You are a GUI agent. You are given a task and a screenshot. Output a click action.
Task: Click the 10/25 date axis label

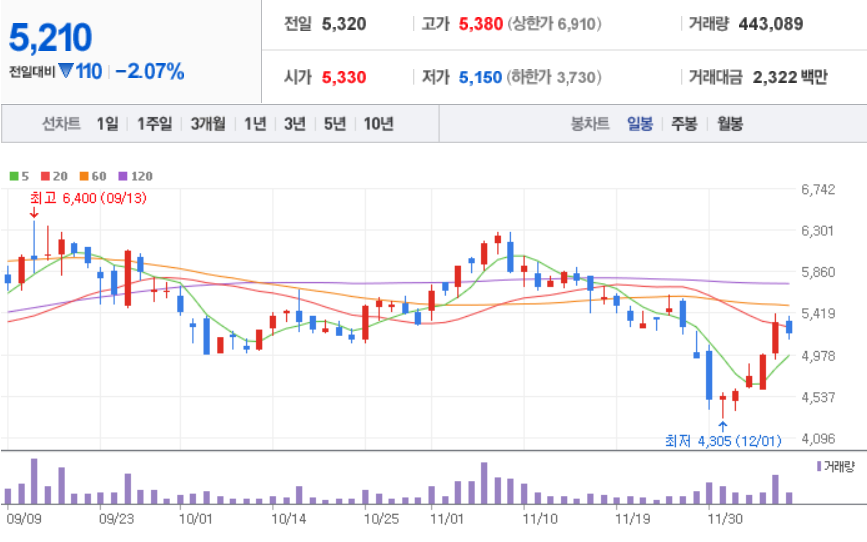[x=381, y=519]
